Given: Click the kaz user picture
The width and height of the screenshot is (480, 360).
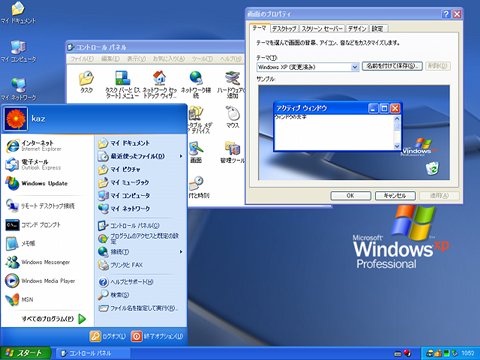Looking at the screenshot, I should click(x=16, y=119).
